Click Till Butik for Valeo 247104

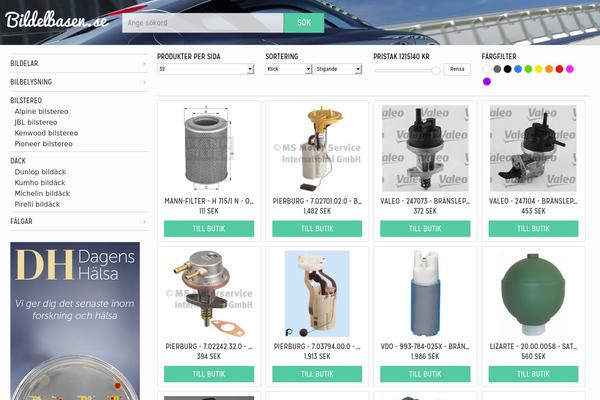pos(533,229)
